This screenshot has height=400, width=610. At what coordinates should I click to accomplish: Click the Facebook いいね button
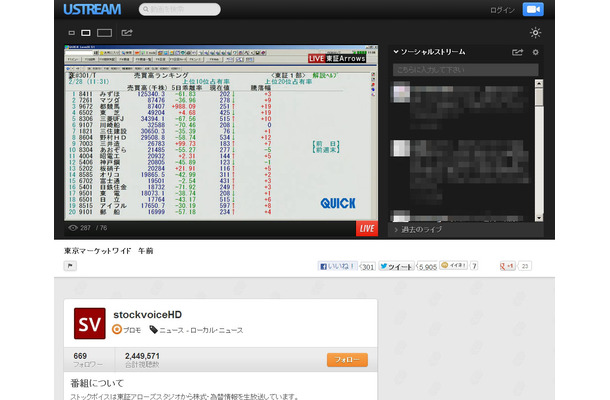click(x=337, y=266)
